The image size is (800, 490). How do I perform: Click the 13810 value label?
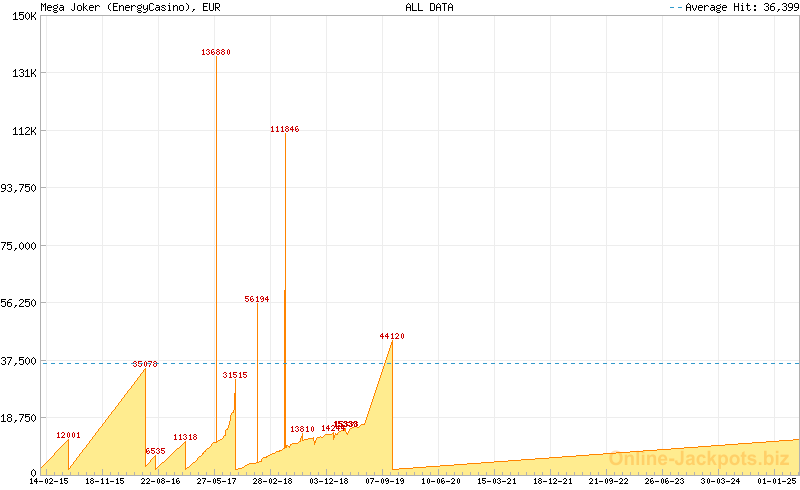[x=302, y=429]
